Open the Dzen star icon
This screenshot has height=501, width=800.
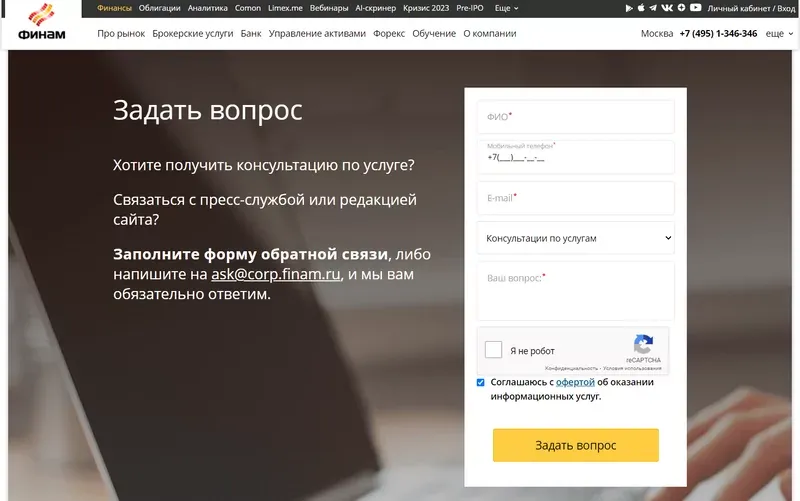pos(681,8)
